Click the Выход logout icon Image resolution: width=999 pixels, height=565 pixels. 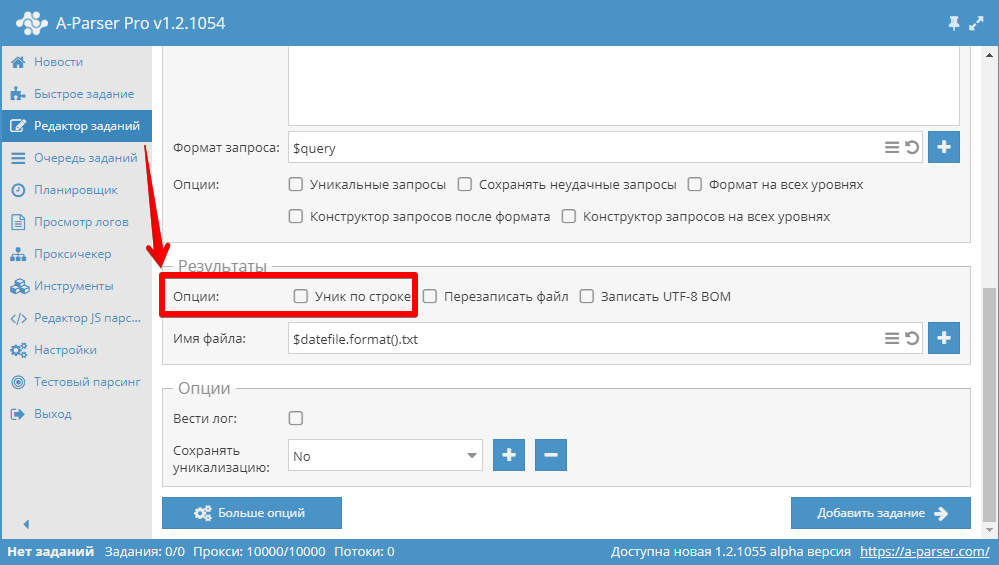pos(18,414)
